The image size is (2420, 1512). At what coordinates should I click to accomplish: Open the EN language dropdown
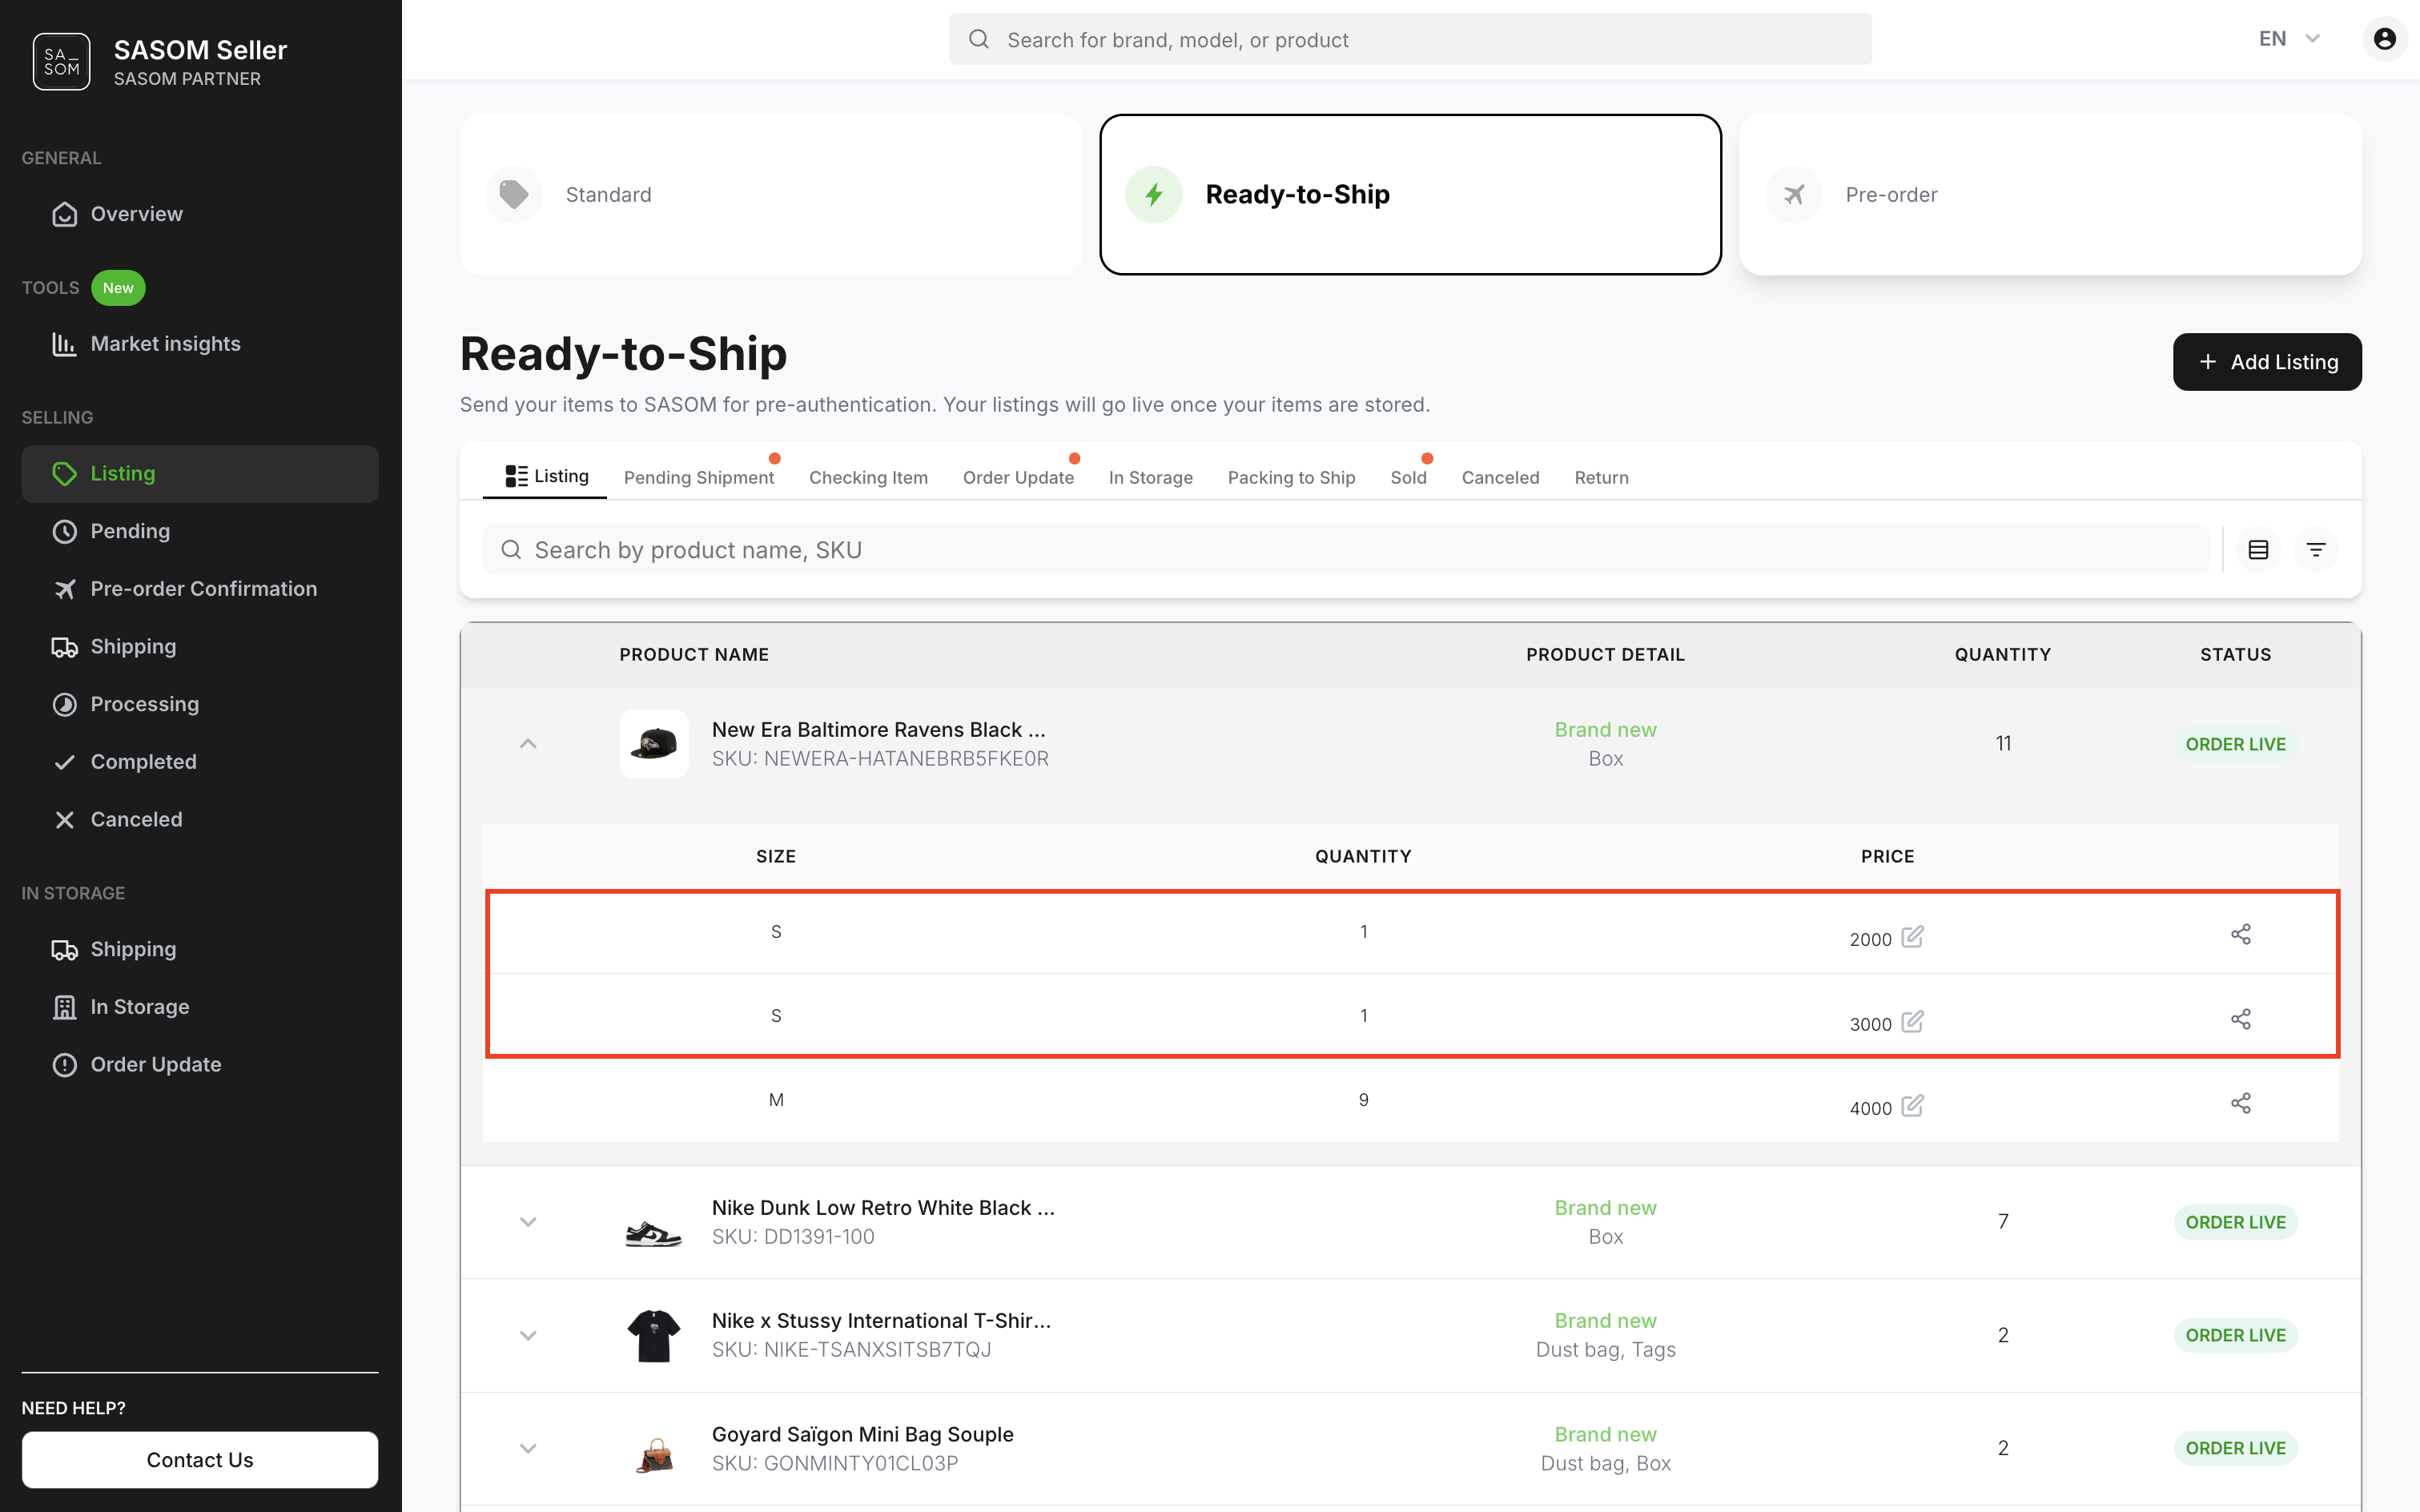point(2288,39)
